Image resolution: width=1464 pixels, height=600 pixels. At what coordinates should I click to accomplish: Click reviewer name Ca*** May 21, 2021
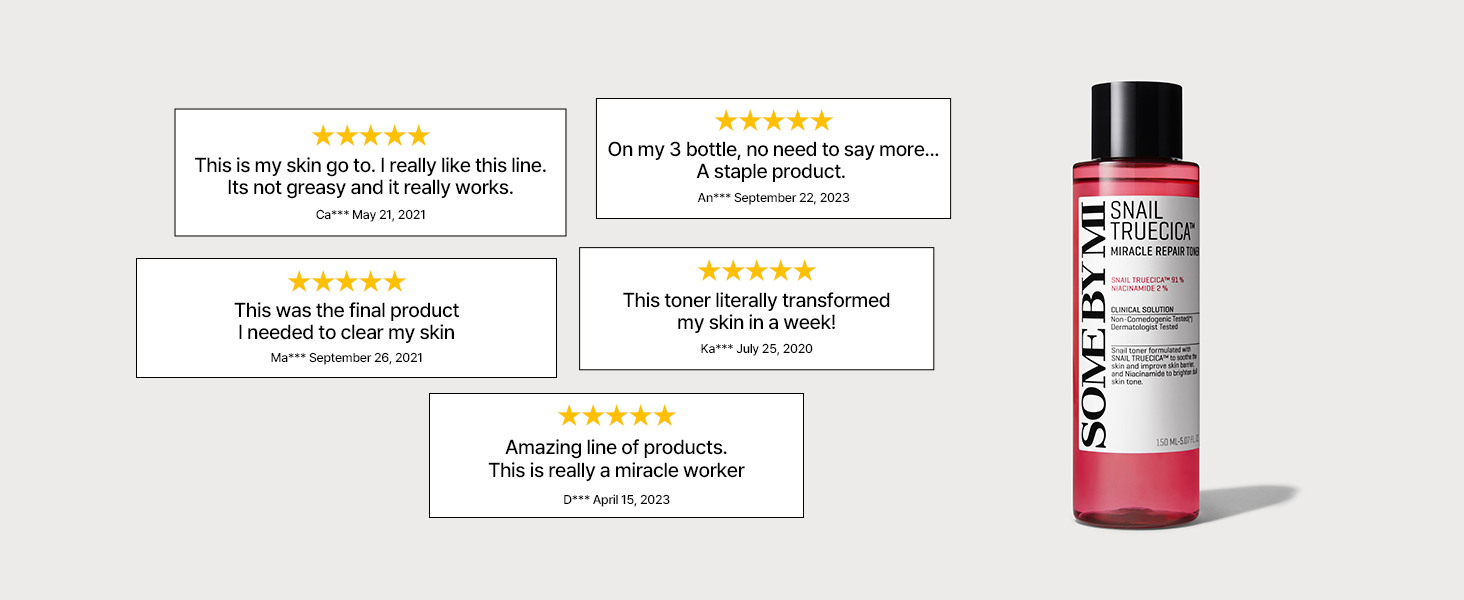[370, 215]
